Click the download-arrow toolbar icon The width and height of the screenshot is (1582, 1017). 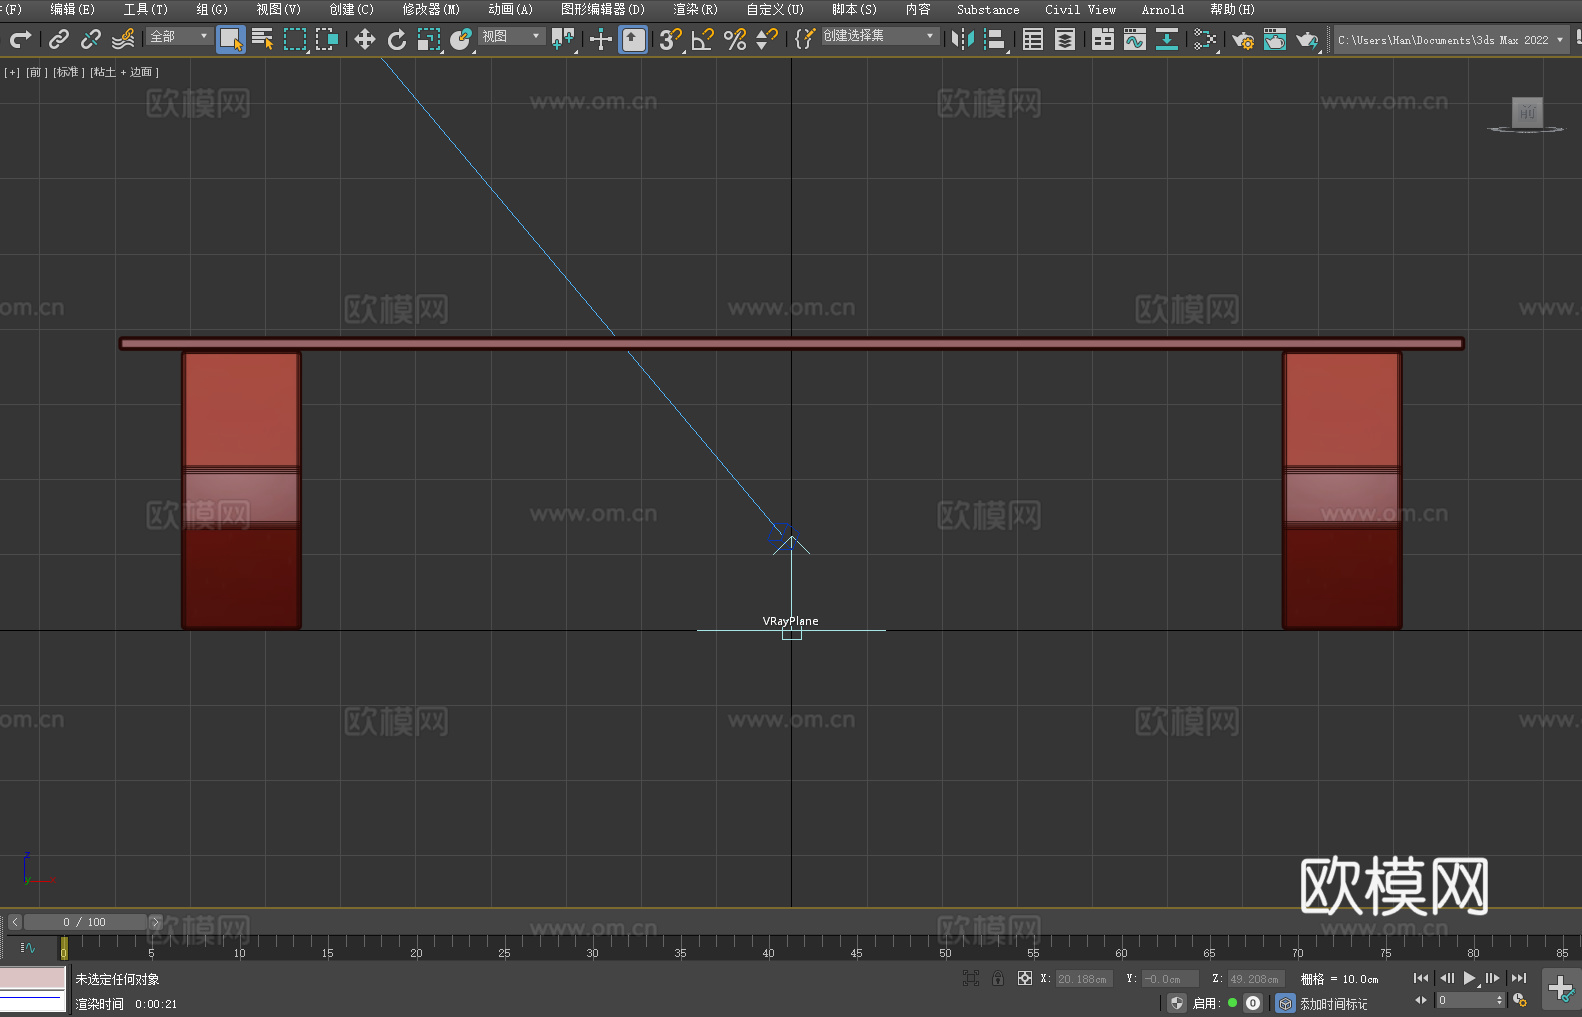pyautogui.click(x=1167, y=39)
